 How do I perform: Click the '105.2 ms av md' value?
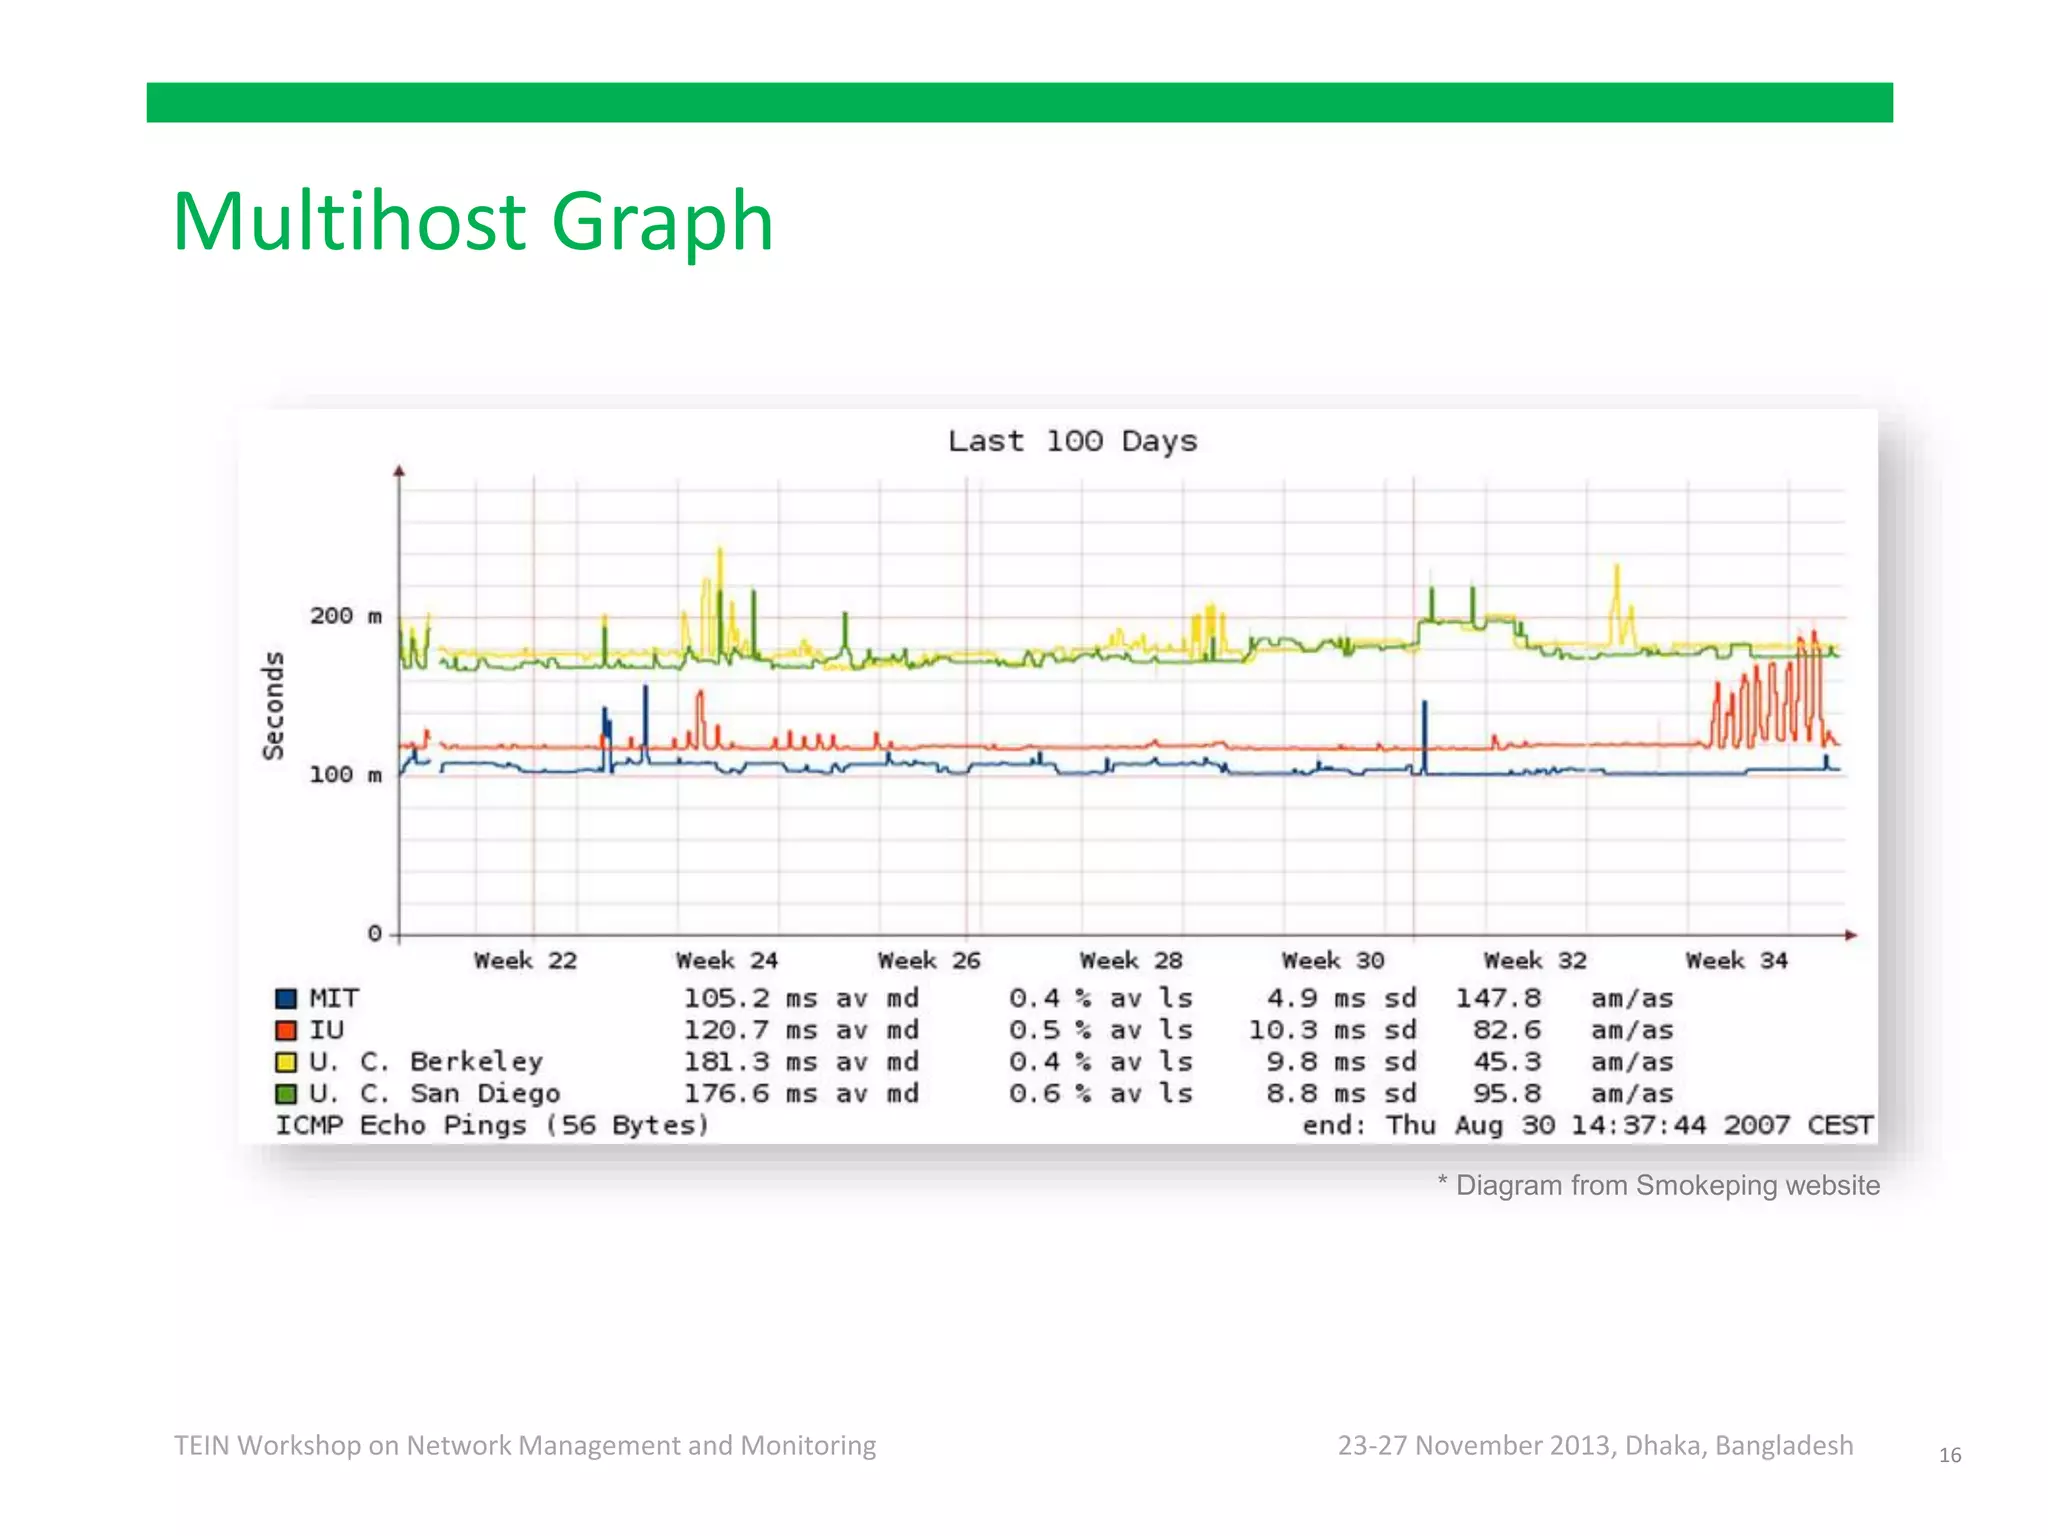click(801, 998)
